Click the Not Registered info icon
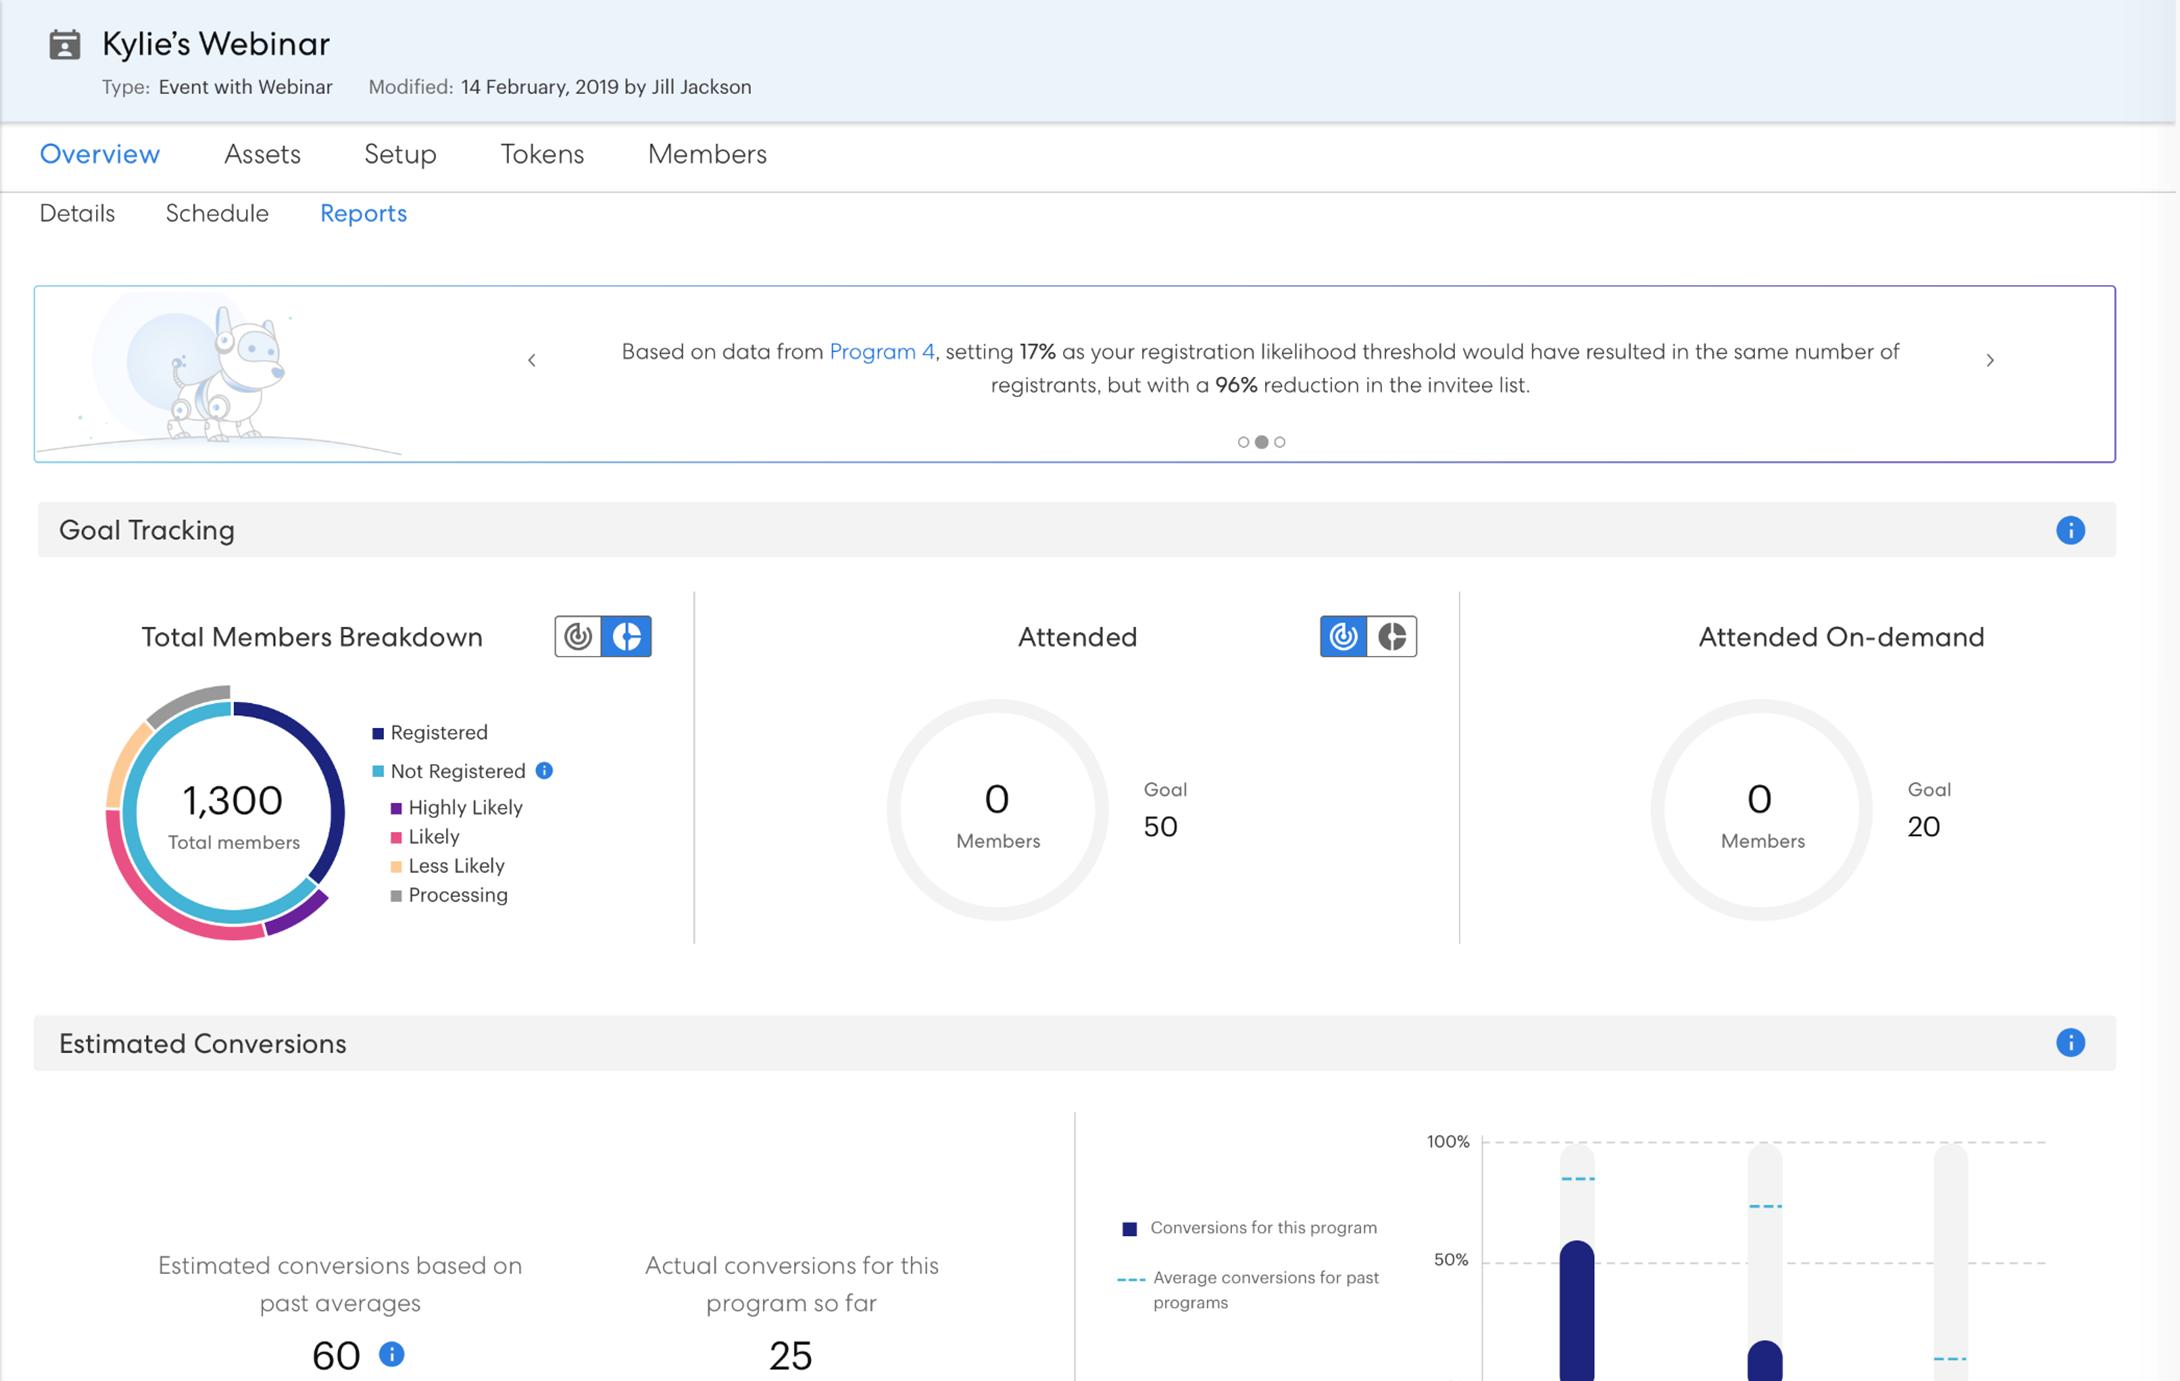 point(544,771)
